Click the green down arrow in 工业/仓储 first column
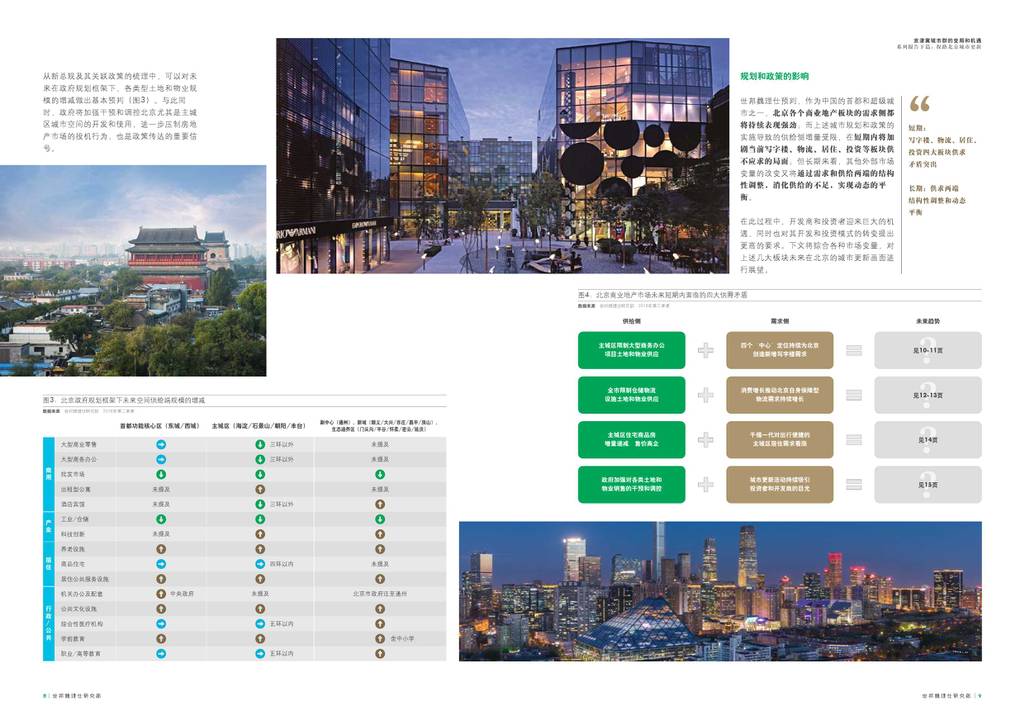The height and width of the screenshot is (725, 1024). tap(161, 519)
